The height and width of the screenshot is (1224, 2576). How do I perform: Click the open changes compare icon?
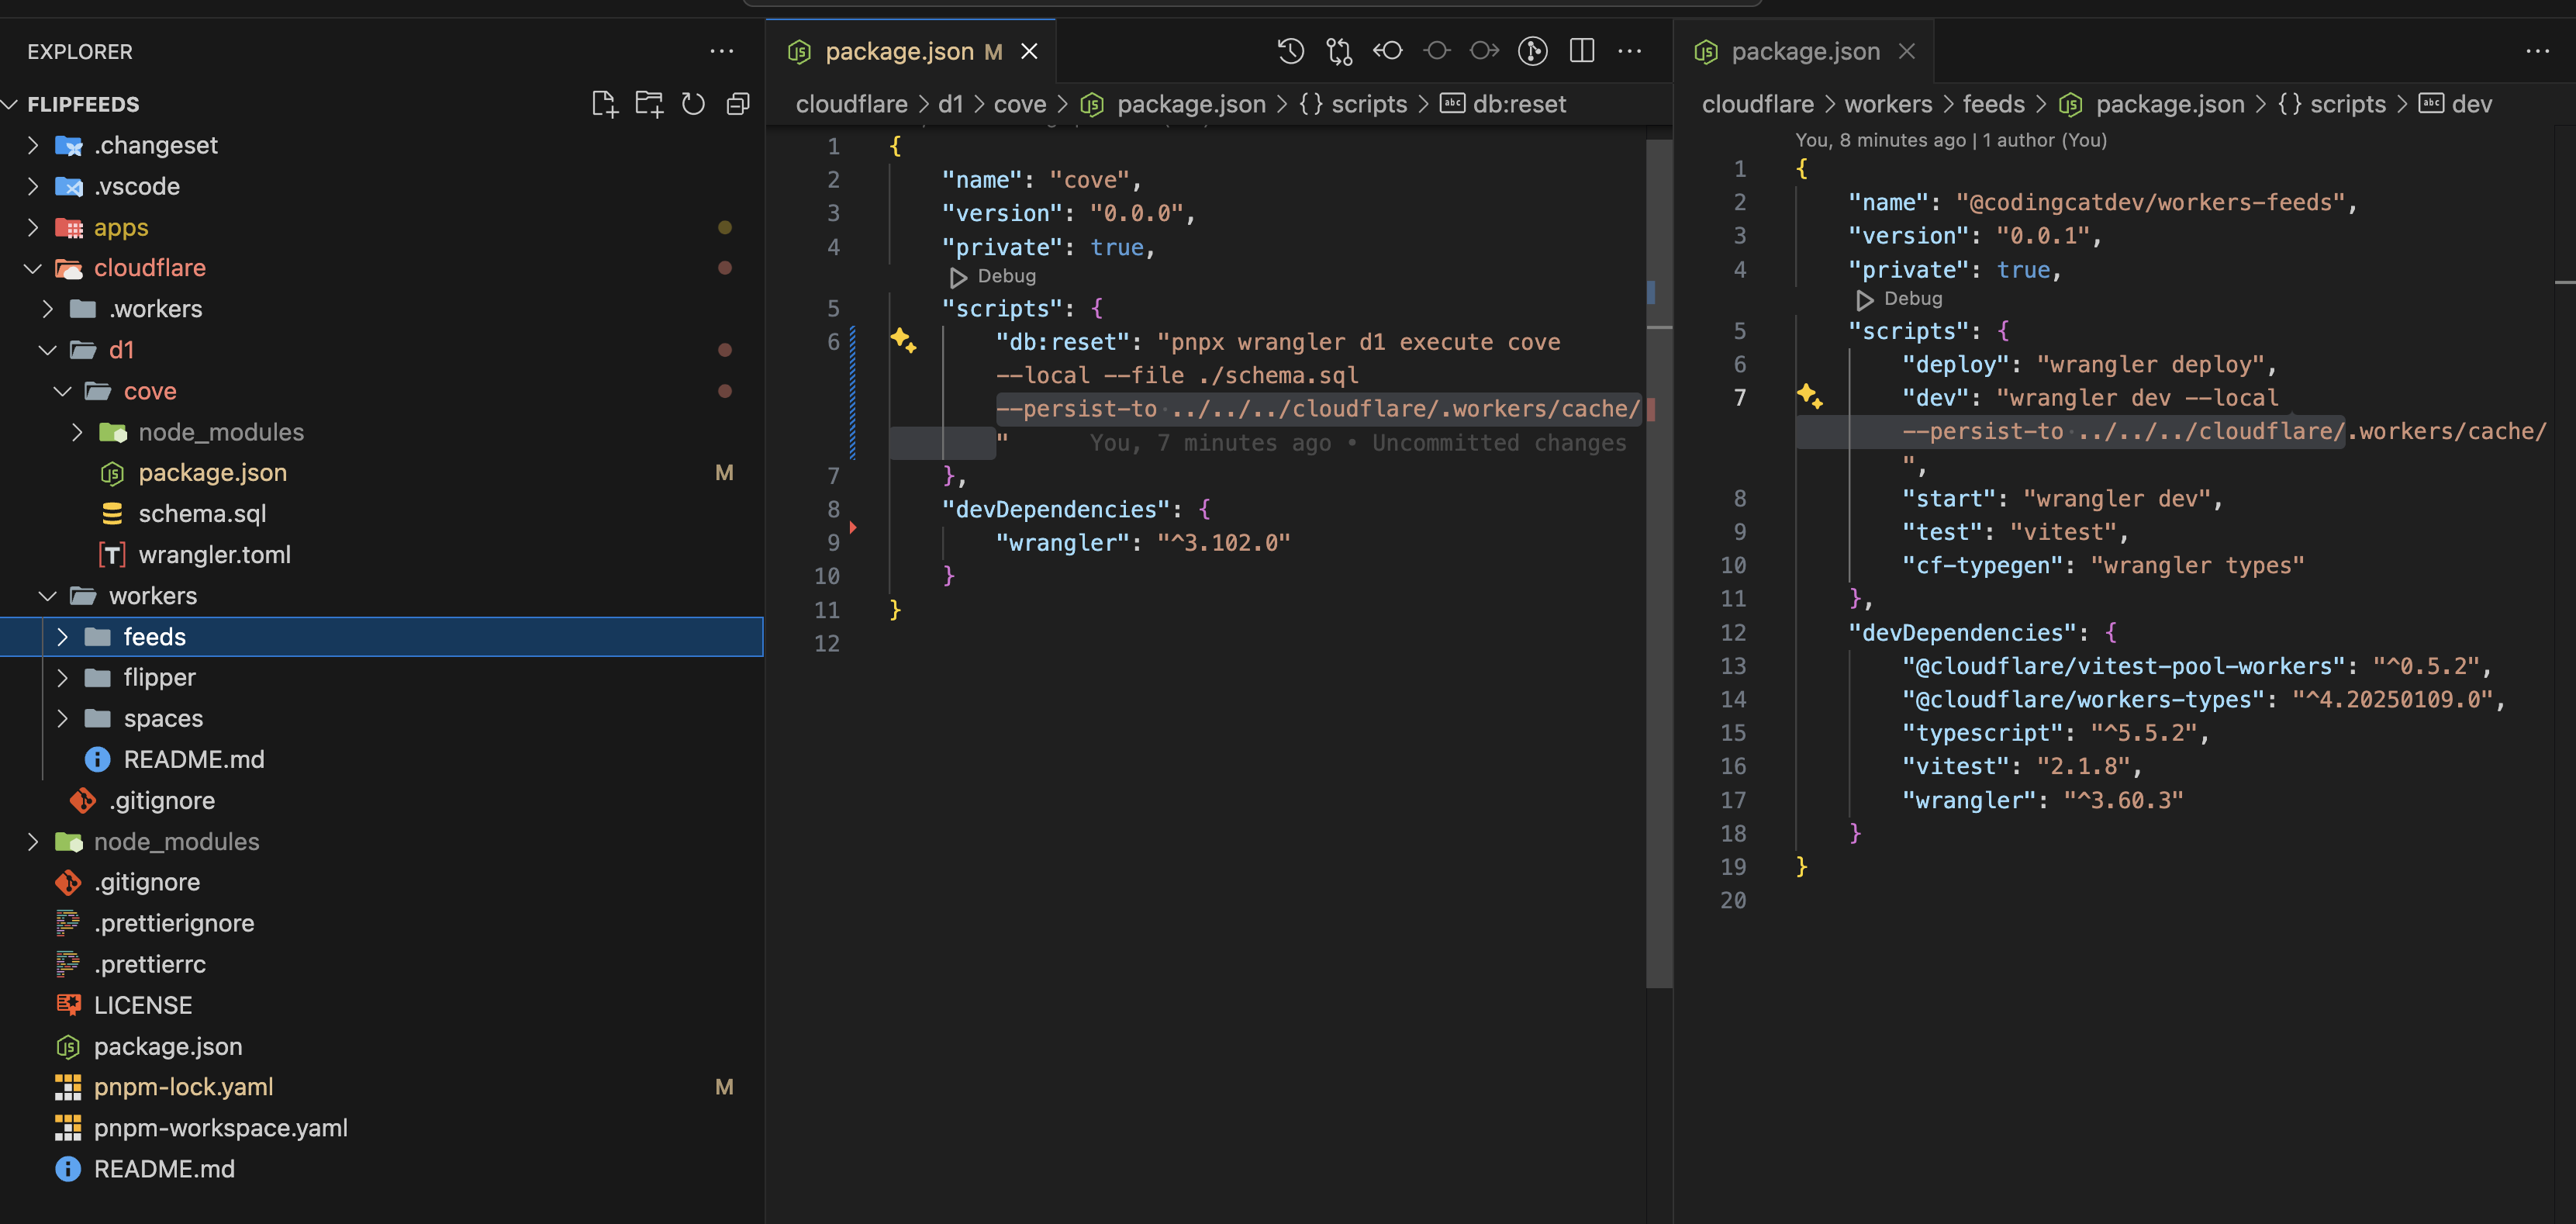tap(1339, 51)
